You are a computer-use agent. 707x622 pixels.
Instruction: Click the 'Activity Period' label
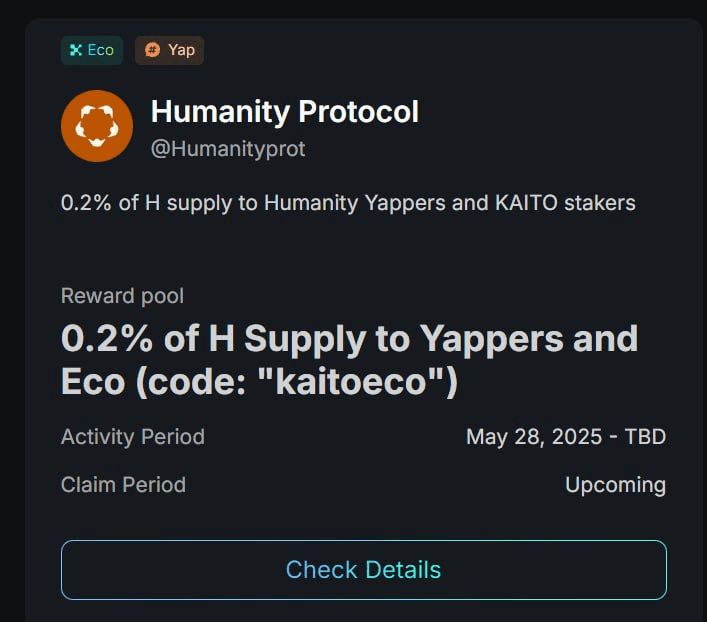(x=133, y=437)
